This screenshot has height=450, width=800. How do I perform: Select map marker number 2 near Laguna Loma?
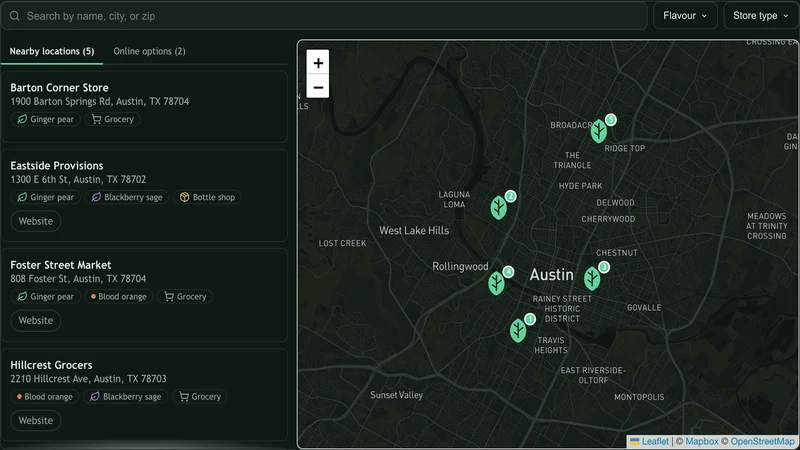point(498,207)
